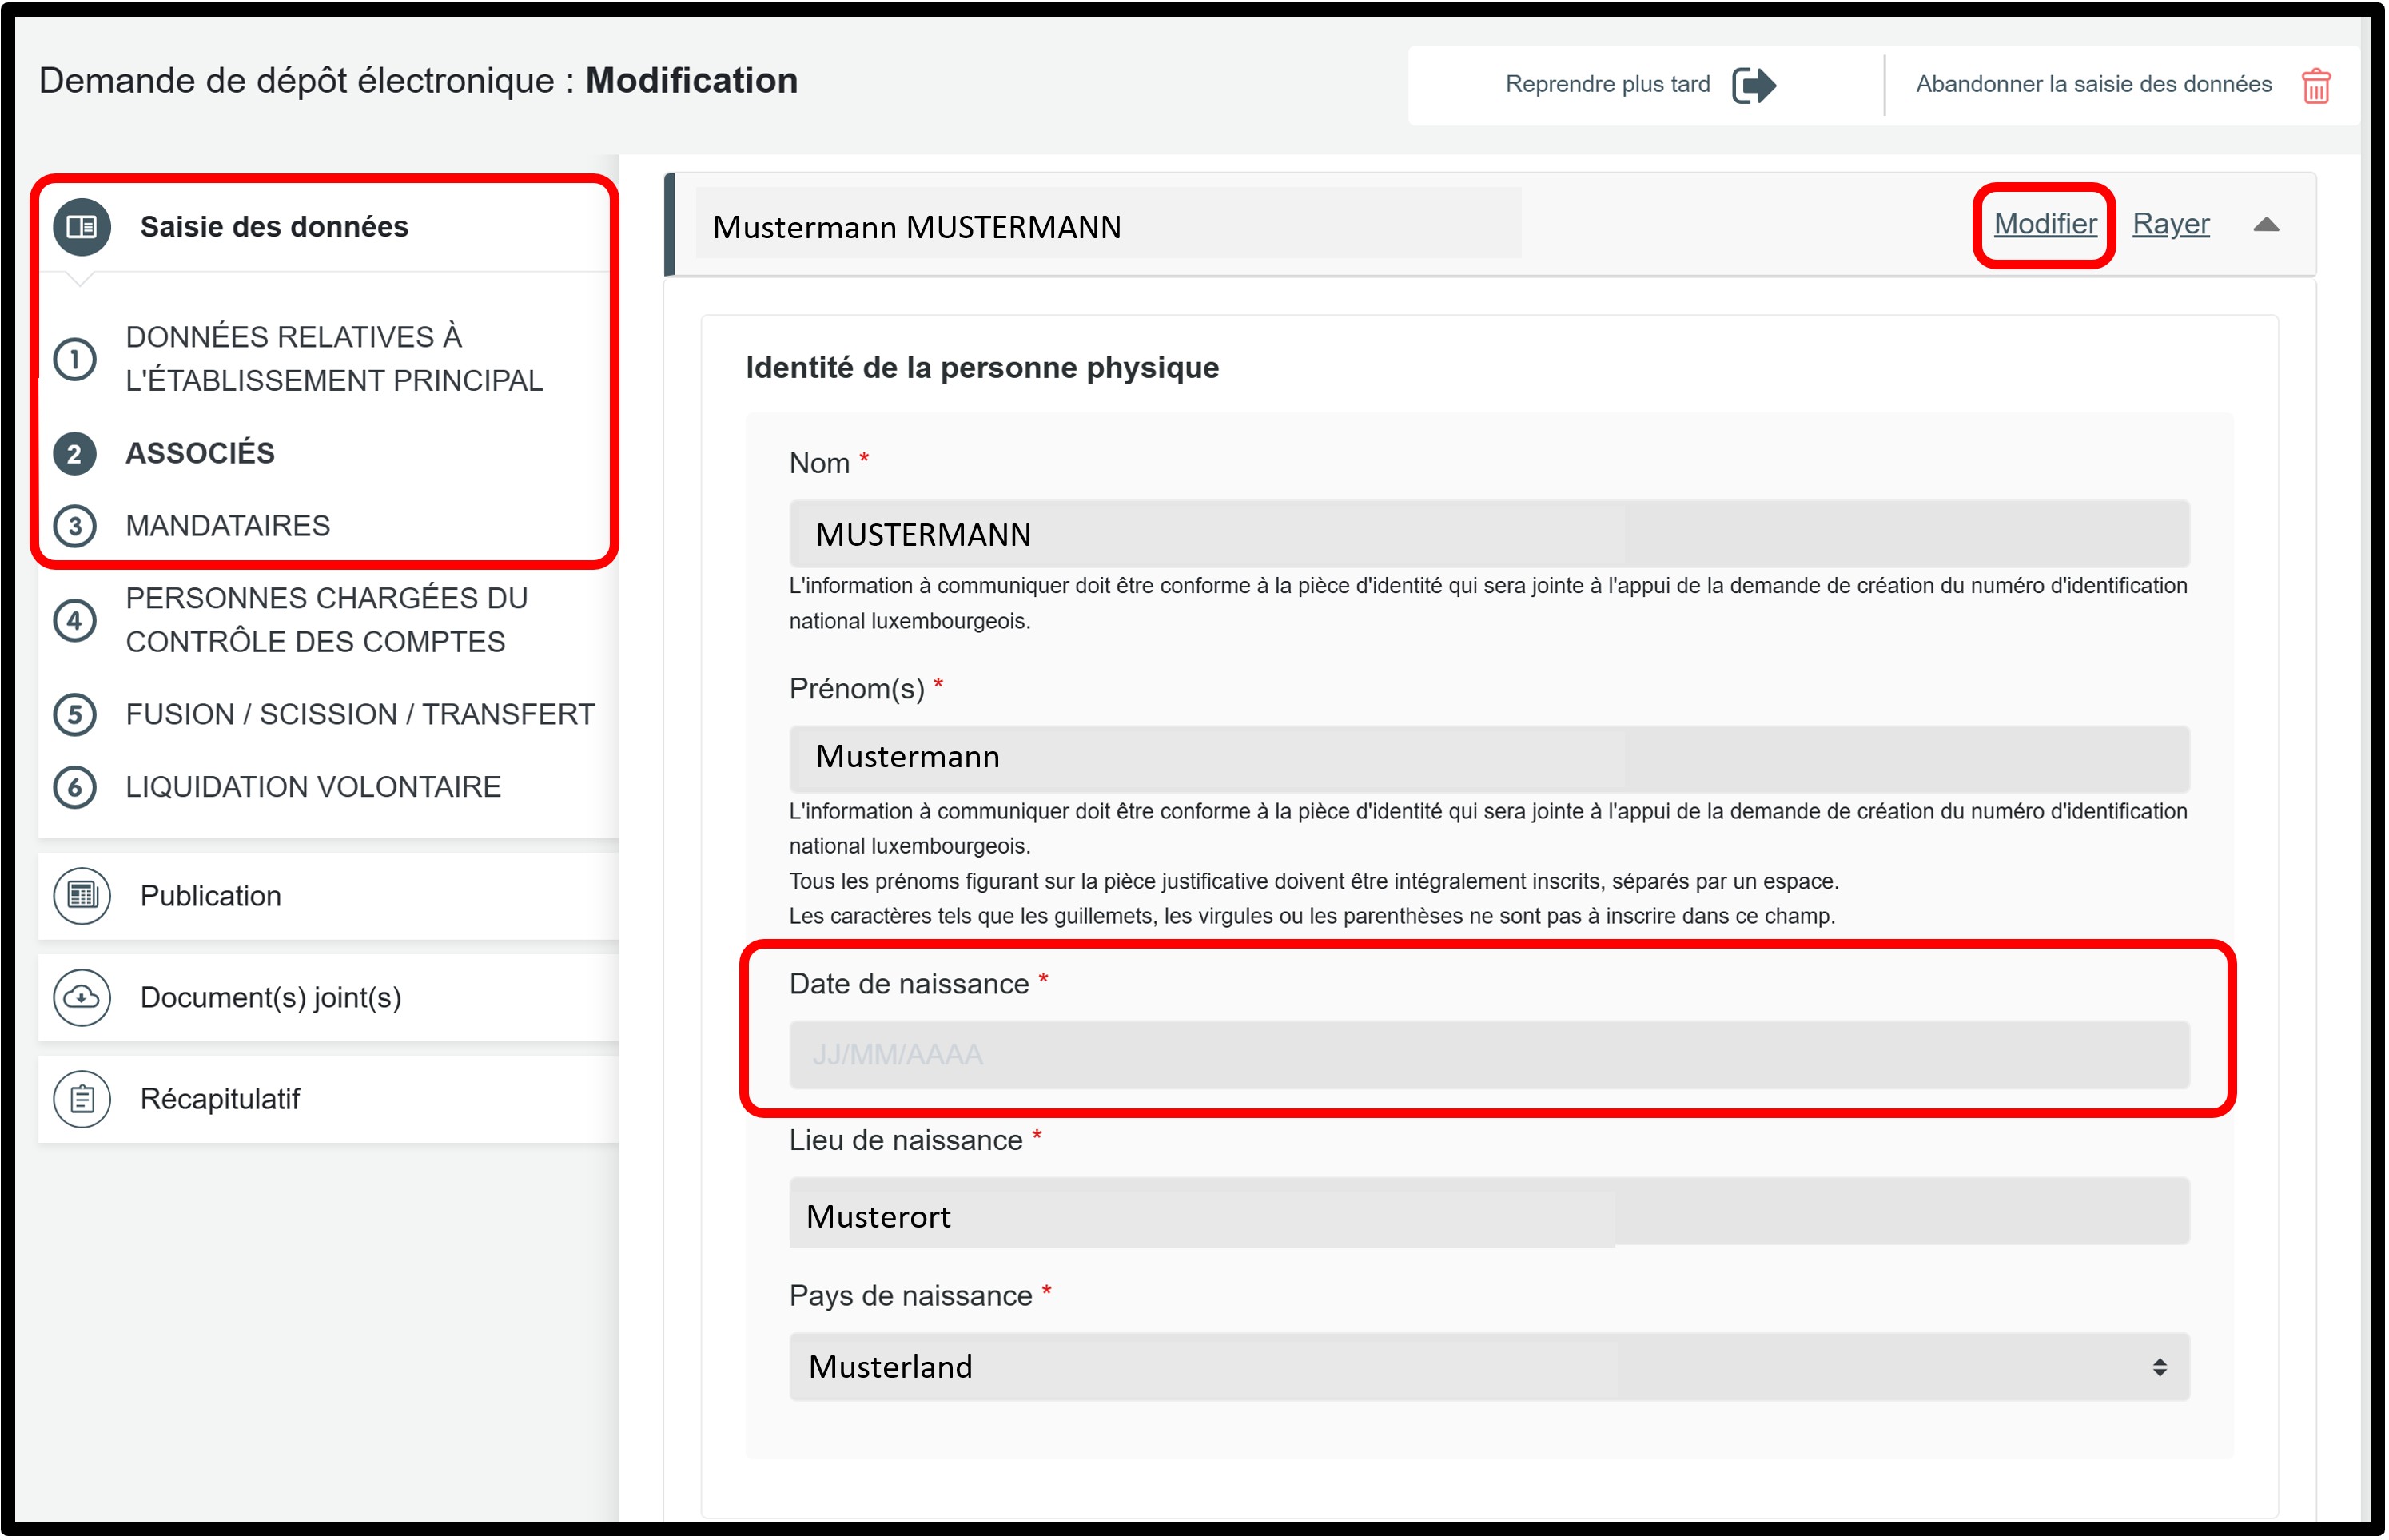Click the Nom input field

[x=1490, y=535]
